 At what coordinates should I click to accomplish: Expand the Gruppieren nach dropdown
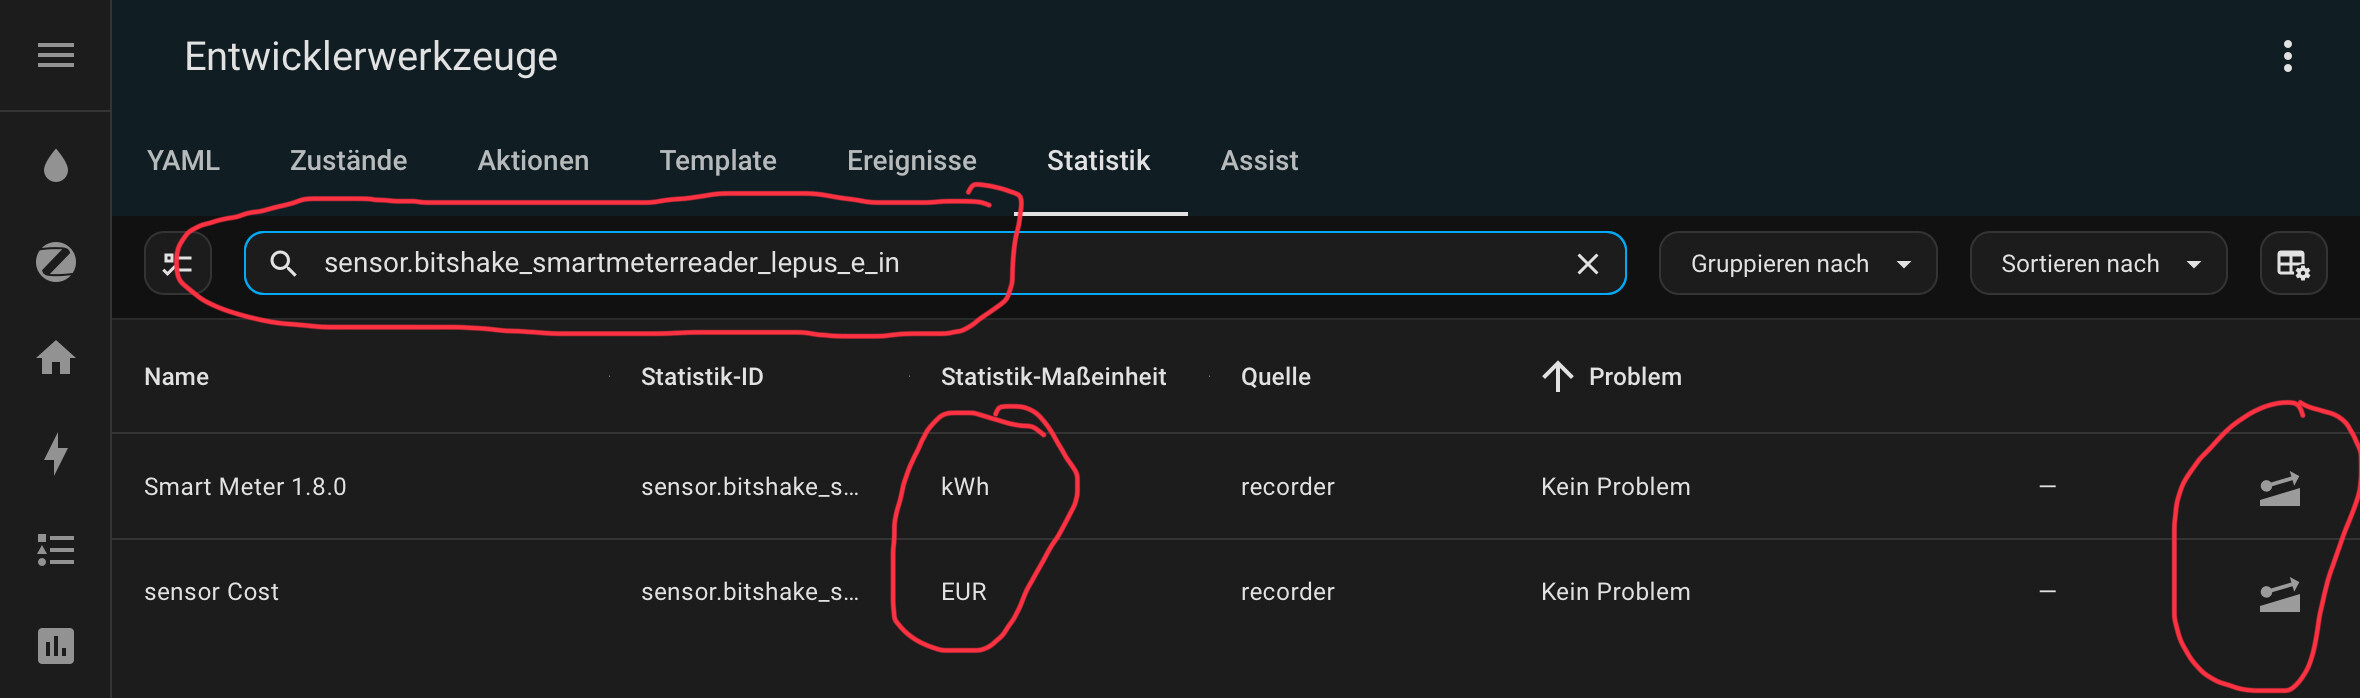[1797, 264]
